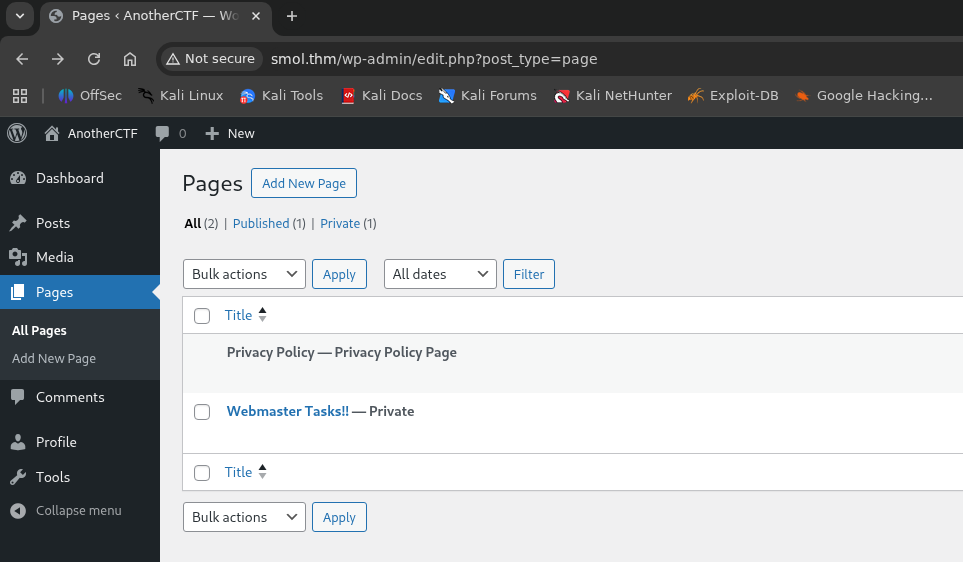Select the All Pages submenu item
Image resolution: width=963 pixels, height=562 pixels.
point(39,330)
